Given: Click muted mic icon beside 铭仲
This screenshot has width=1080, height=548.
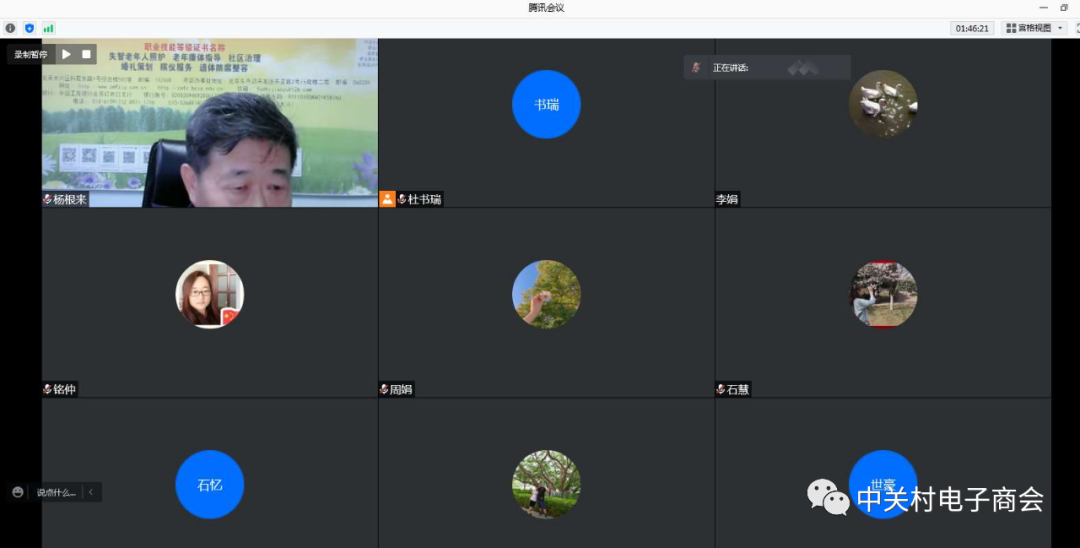Looking at the screenshot, I should [47, 389].
